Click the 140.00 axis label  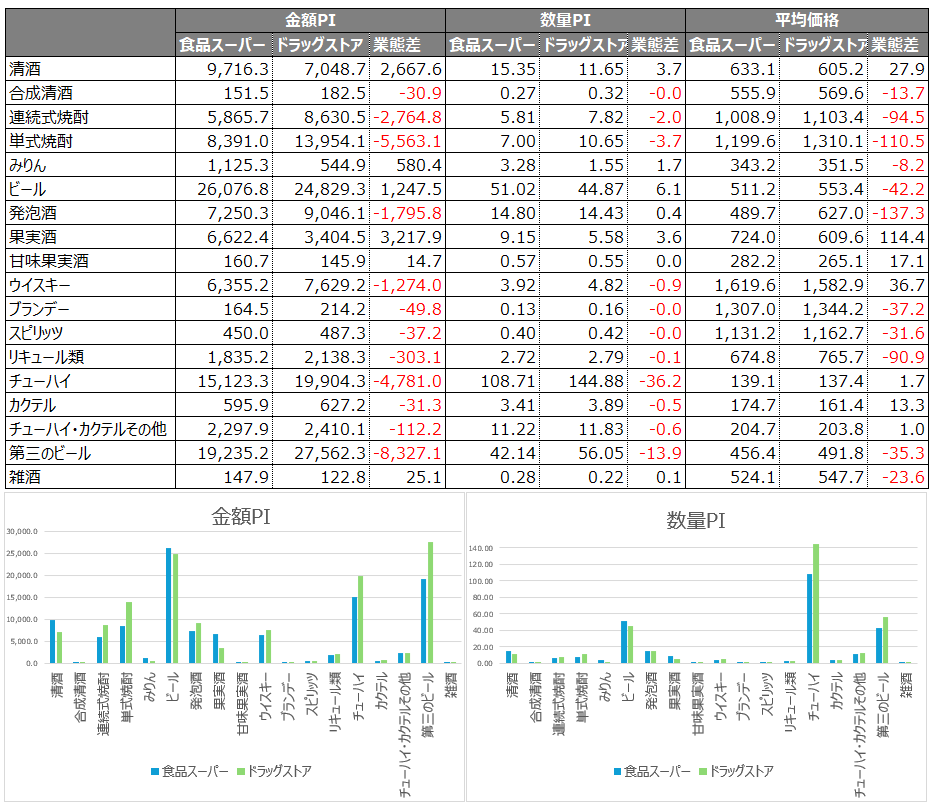pos(483,548)
